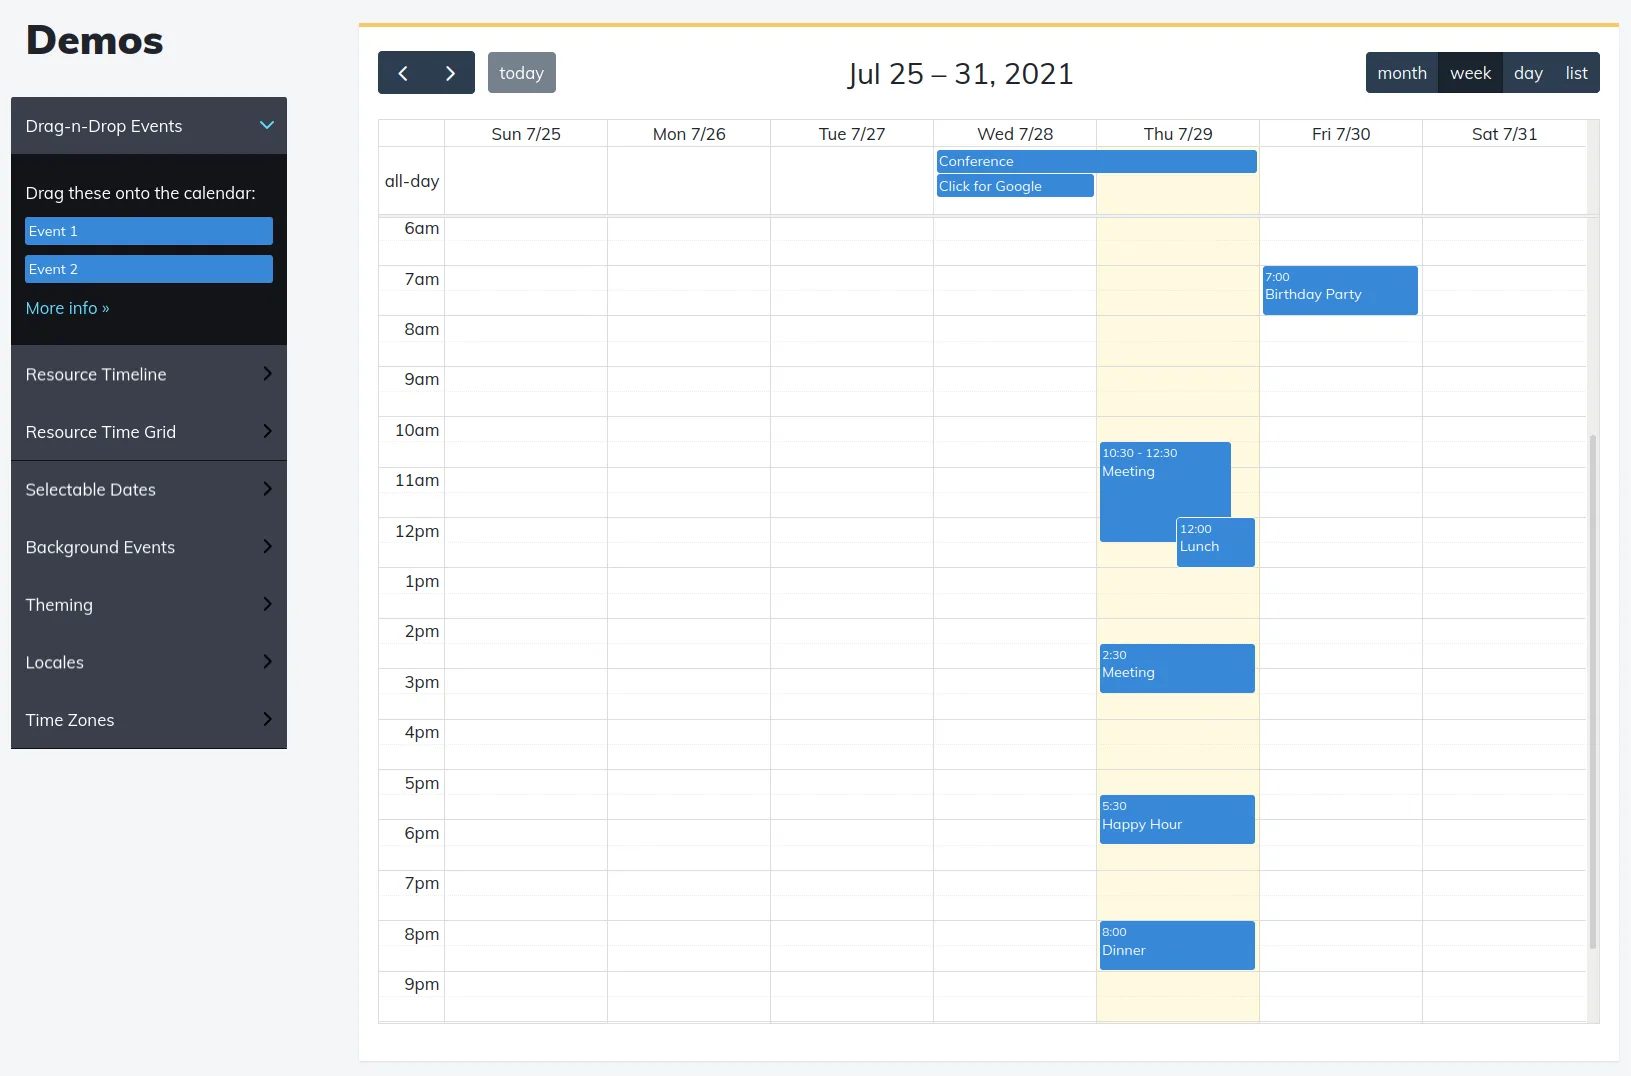Click the Wed 7/28 column header
This screenshot has width=1631, height=1076.
click(1015, 134)
